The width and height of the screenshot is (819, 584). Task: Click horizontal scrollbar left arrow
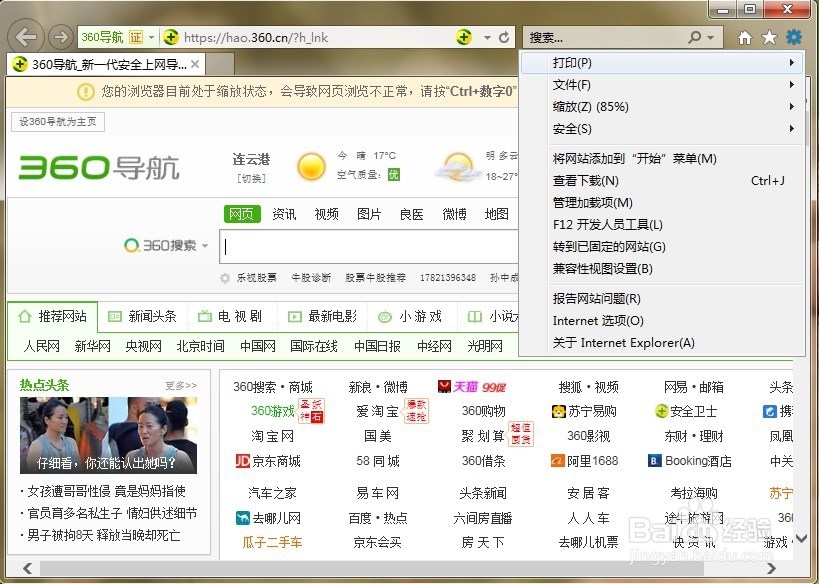(28, 568)
